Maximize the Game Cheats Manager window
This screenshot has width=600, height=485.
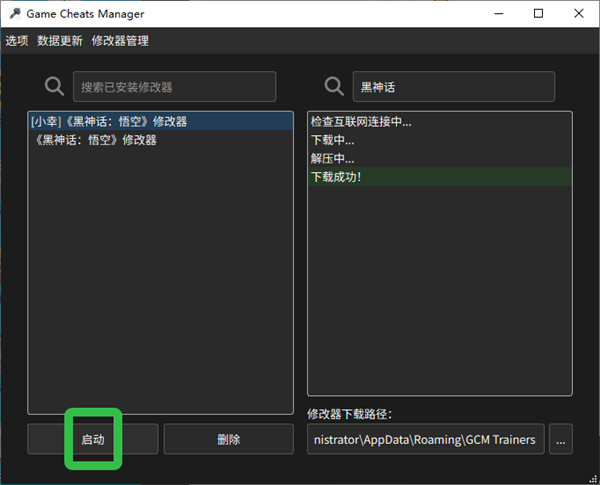[539, 14]
